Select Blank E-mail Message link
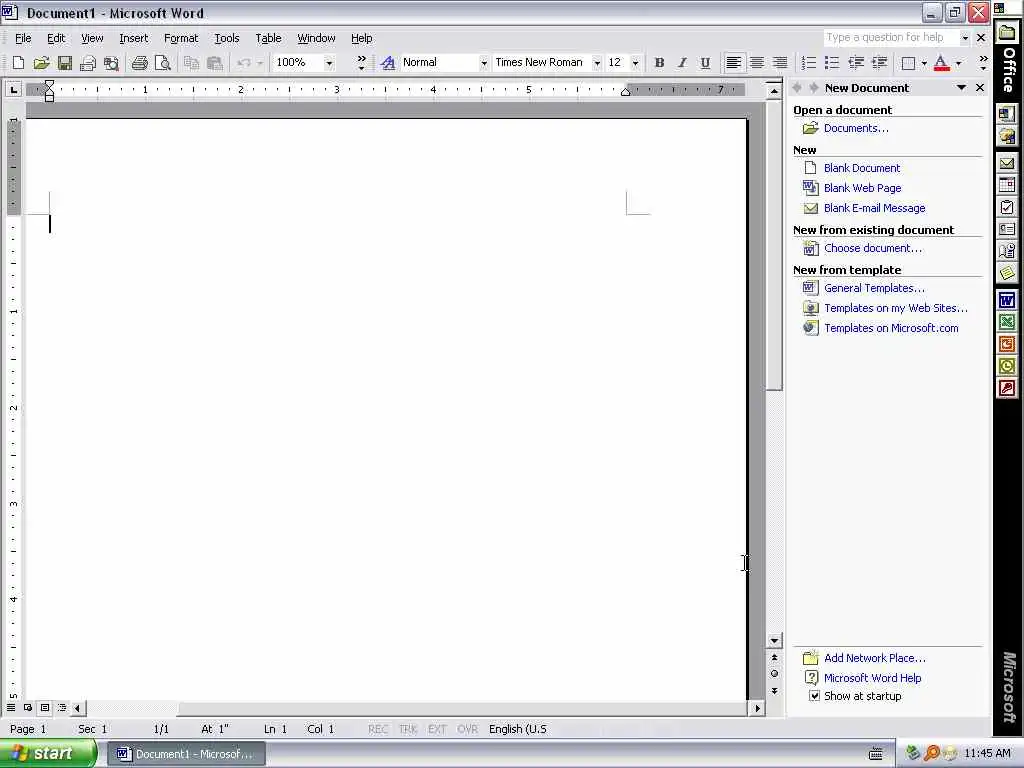This screenshot has height=768, width=1024. coord(874,208)
